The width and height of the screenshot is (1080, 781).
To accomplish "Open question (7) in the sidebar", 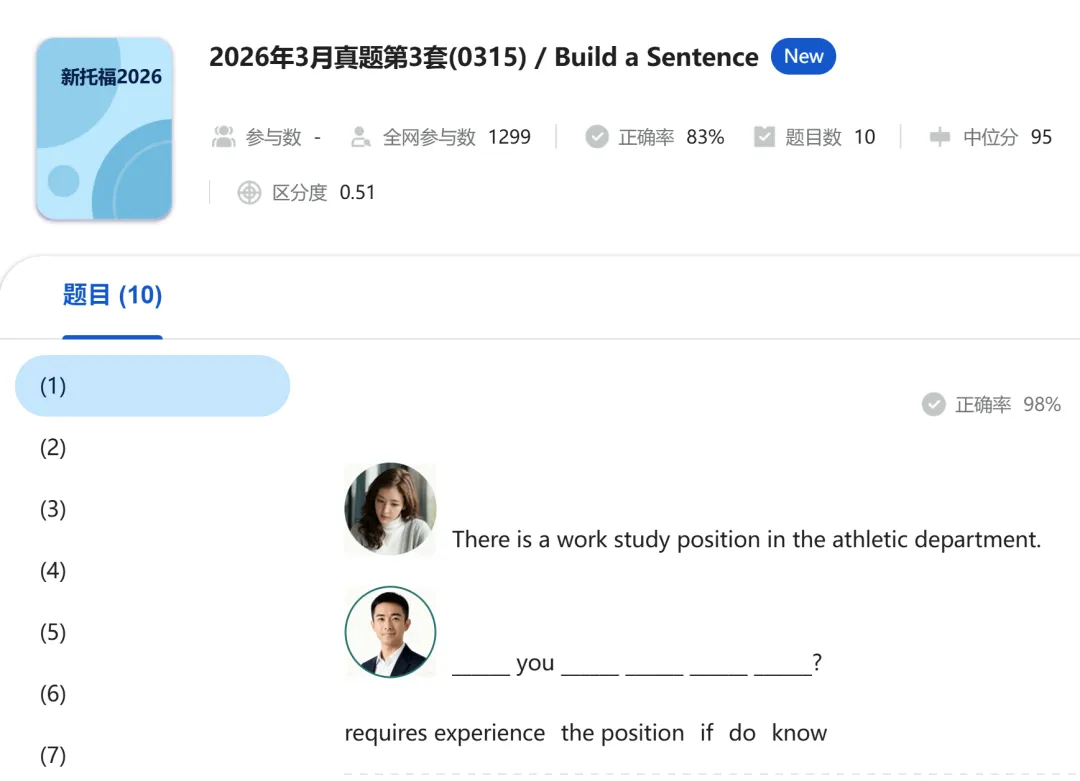I will (51, 755).
